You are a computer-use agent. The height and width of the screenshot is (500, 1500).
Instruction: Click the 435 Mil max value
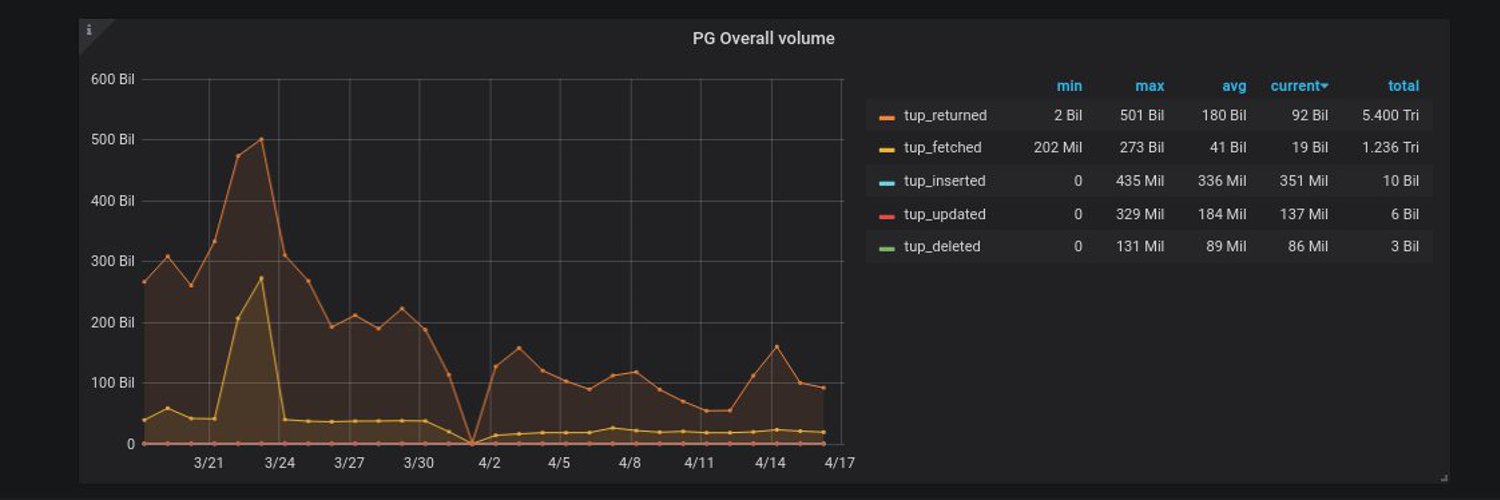pyautogui.click(x=1140, y=181)
